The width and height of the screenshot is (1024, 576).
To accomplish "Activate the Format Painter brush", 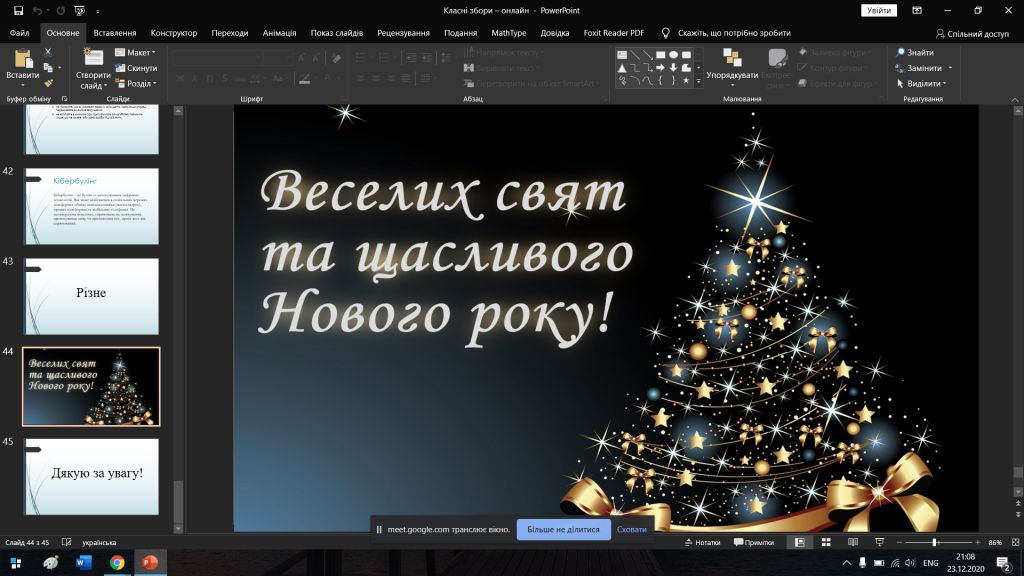I will click(x=48, y=83).
